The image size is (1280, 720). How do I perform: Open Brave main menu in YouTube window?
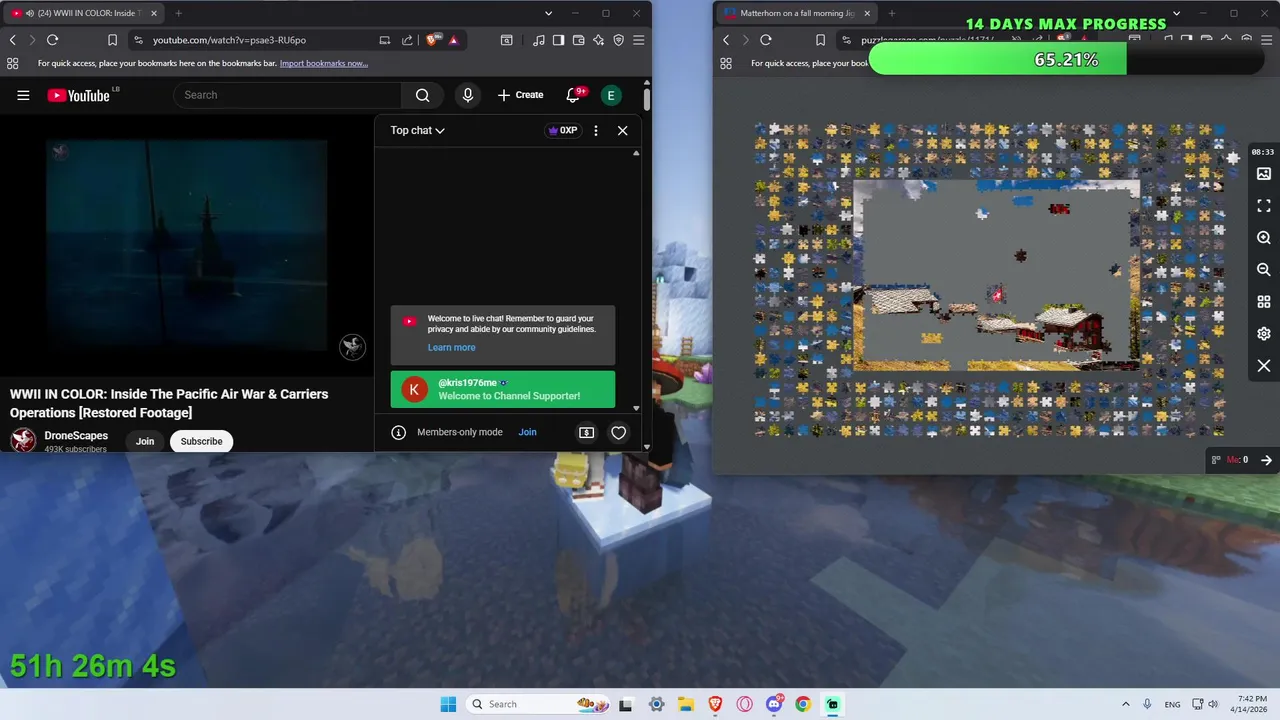pyautogui.click(x=638, y=40)
